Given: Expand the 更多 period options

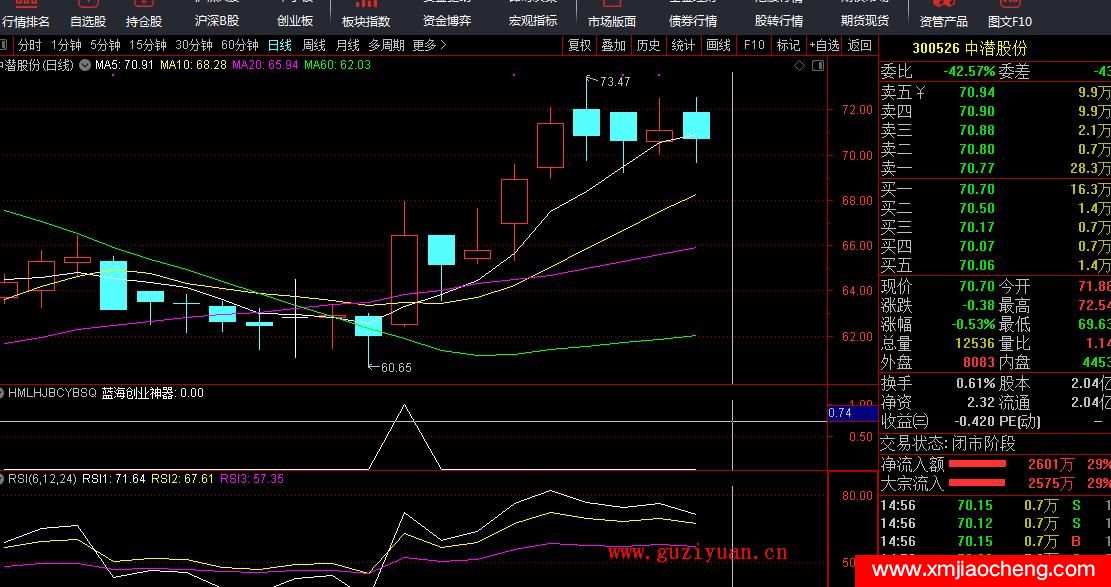Looking at the screenshot, I should (429, 45).
